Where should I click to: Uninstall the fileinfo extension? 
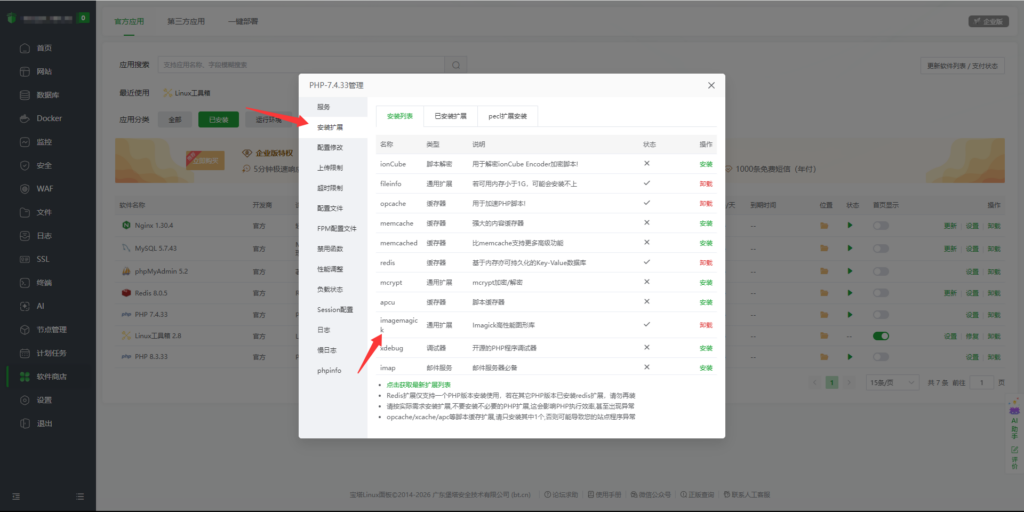(x=706, y=184)
